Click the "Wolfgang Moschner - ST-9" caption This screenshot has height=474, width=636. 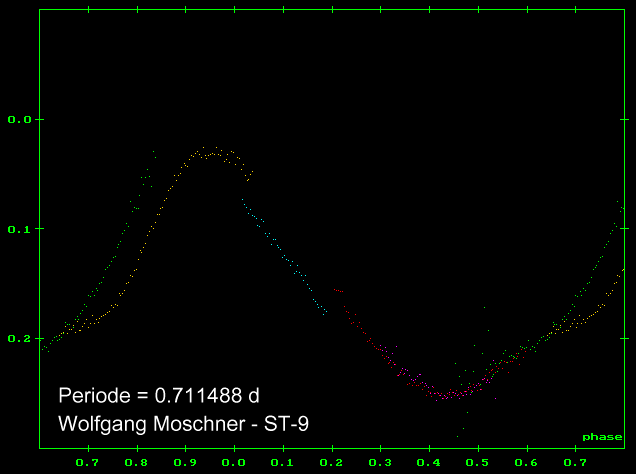pos(183,424)
